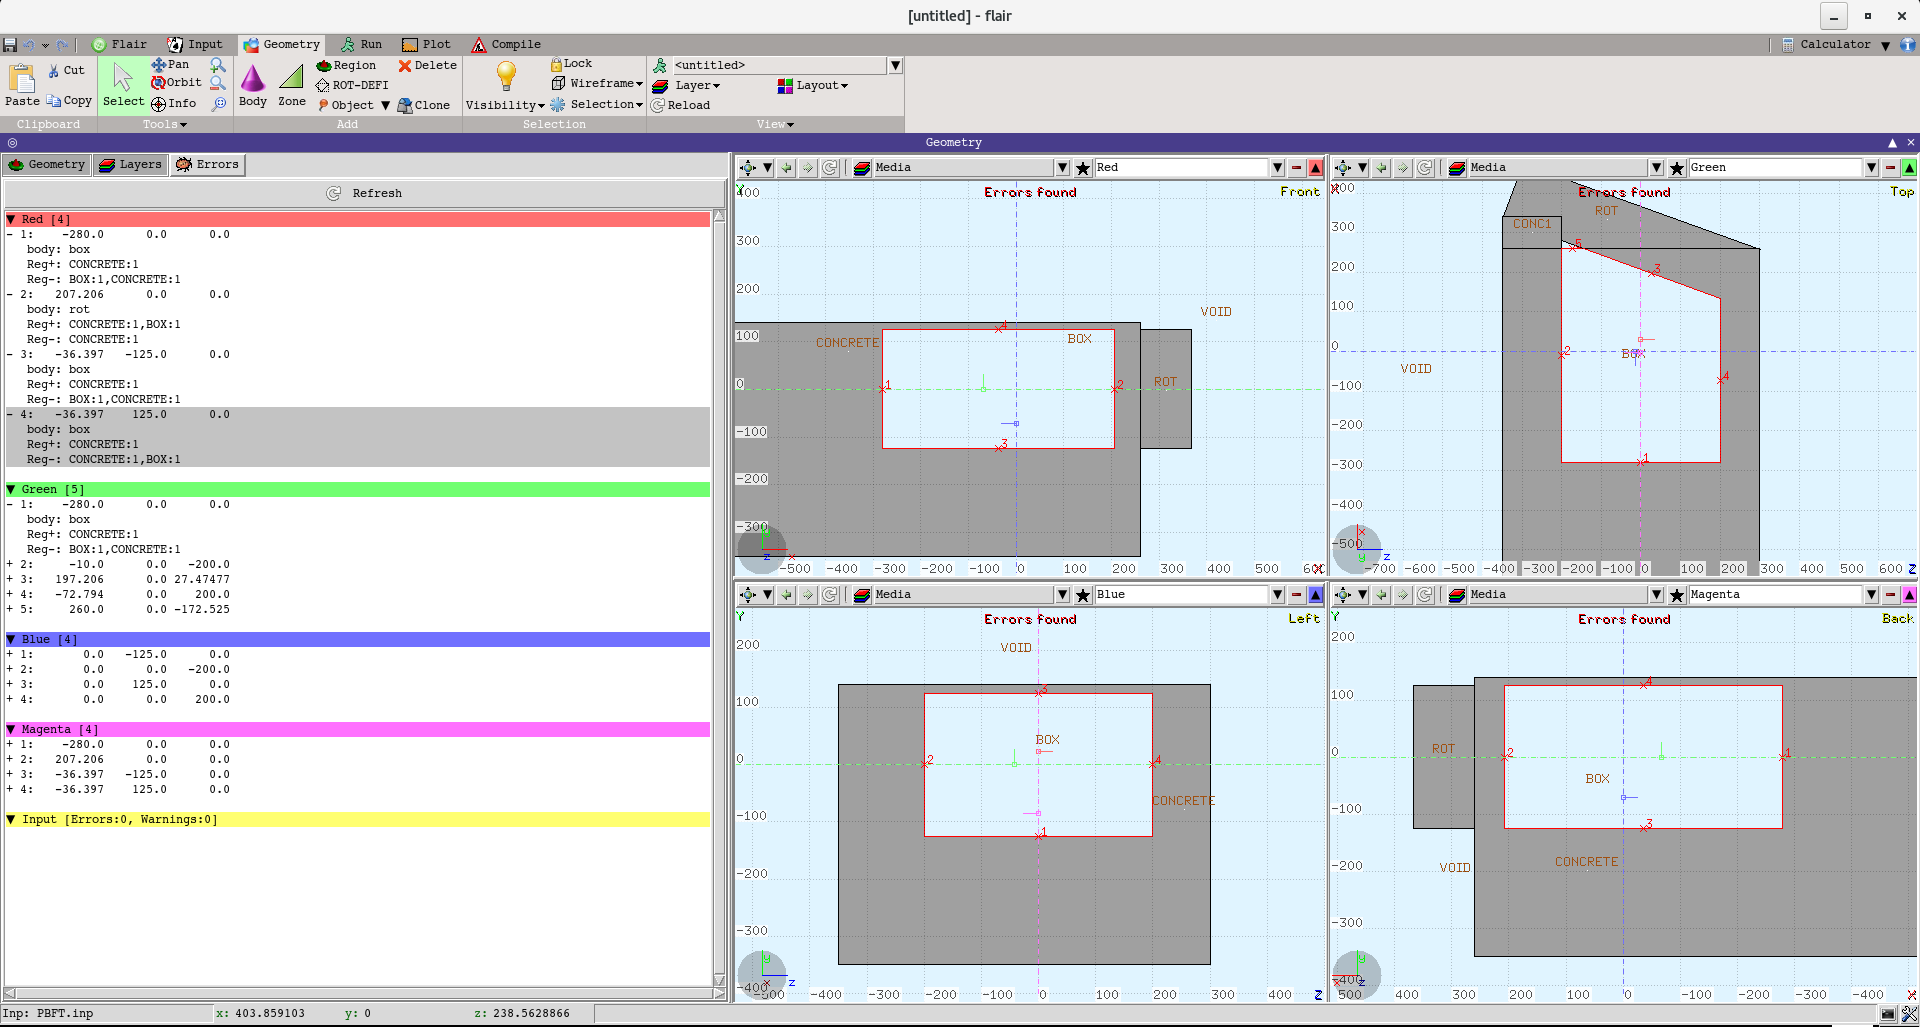Click the Paste clipboard icon
Screen dimensions: 1920x1027
[21, 78]
